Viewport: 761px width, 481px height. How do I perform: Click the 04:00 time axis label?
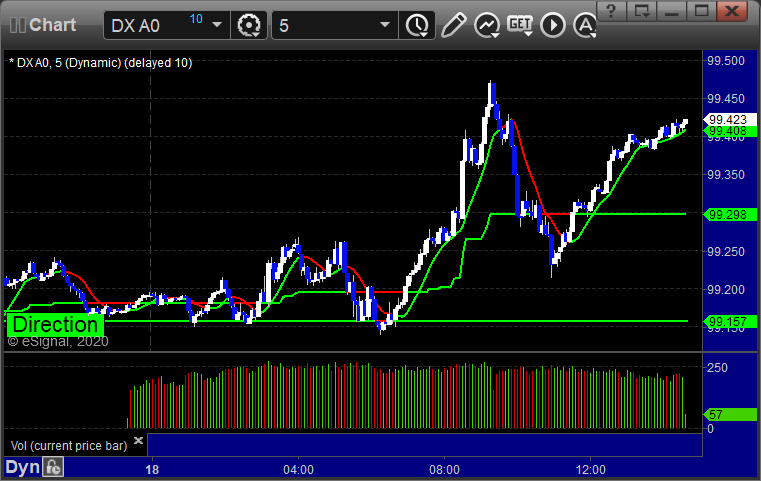click(298, 470)
